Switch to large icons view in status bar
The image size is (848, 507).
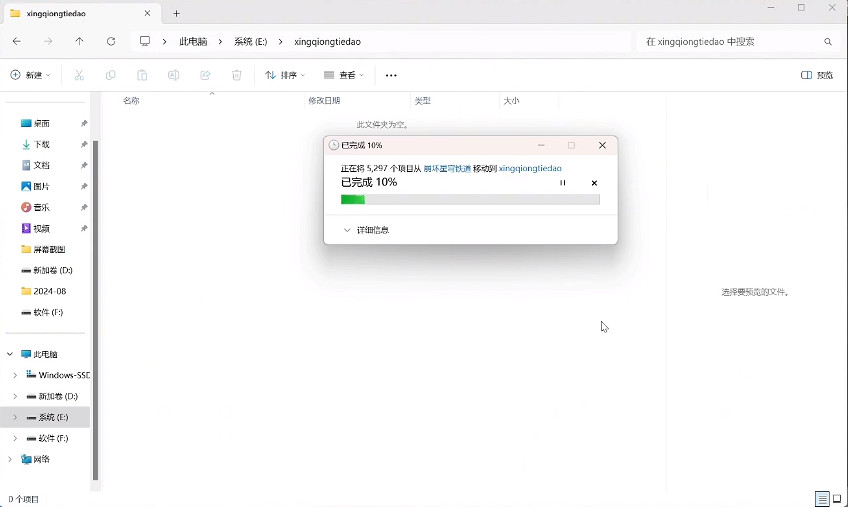click(837, 498)
